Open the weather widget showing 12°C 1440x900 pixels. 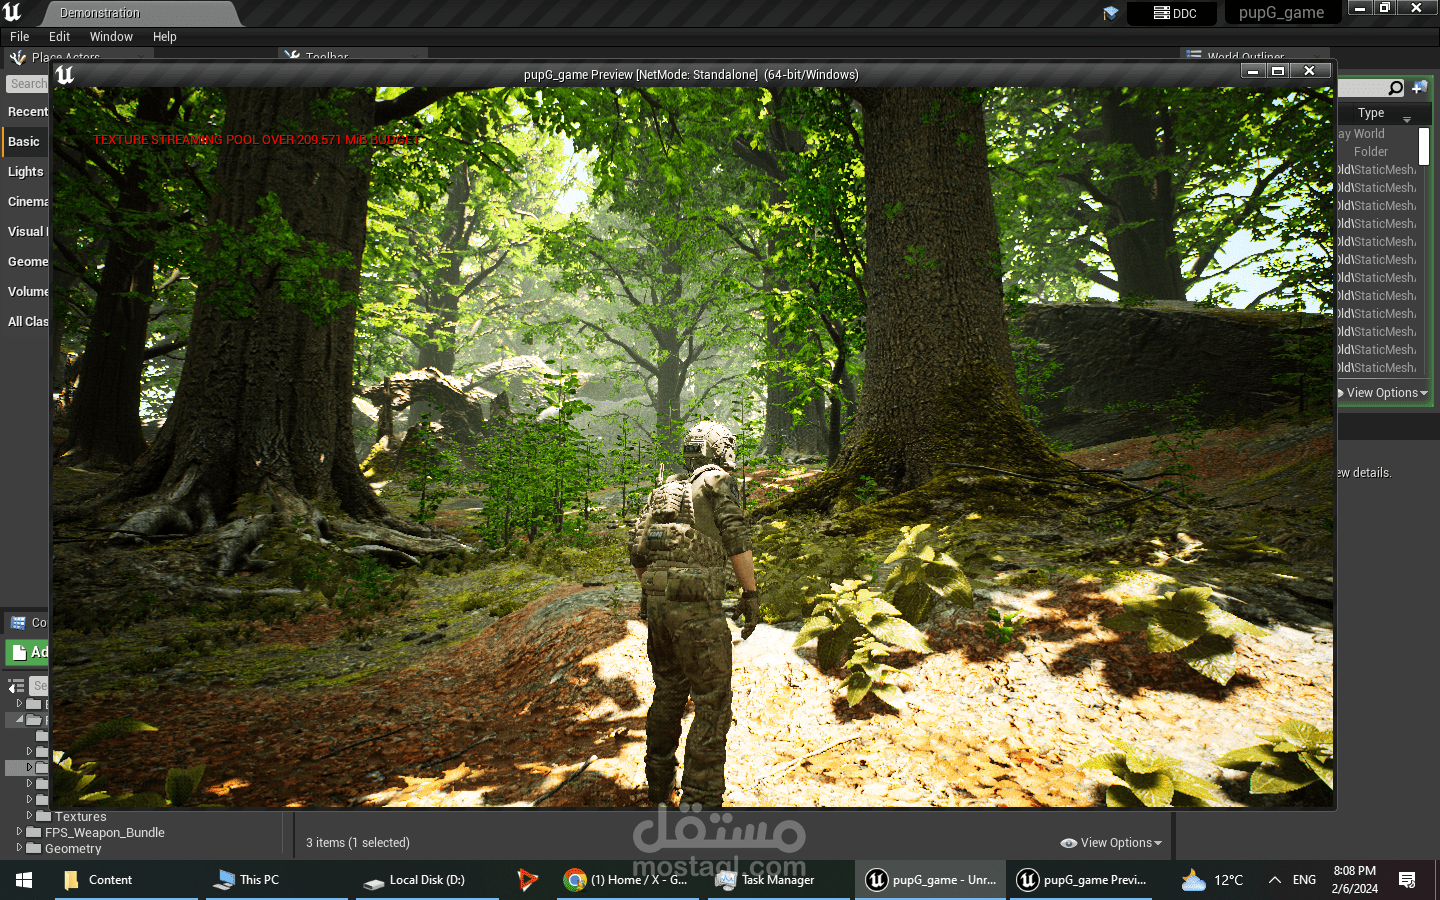[x=1212, y=880]
